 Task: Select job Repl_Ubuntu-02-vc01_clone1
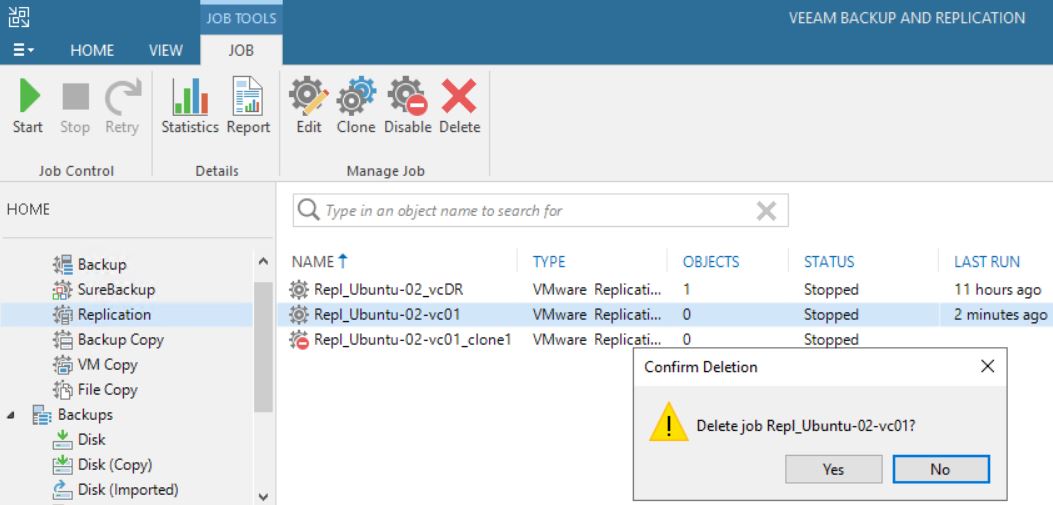tap(412, 340)
